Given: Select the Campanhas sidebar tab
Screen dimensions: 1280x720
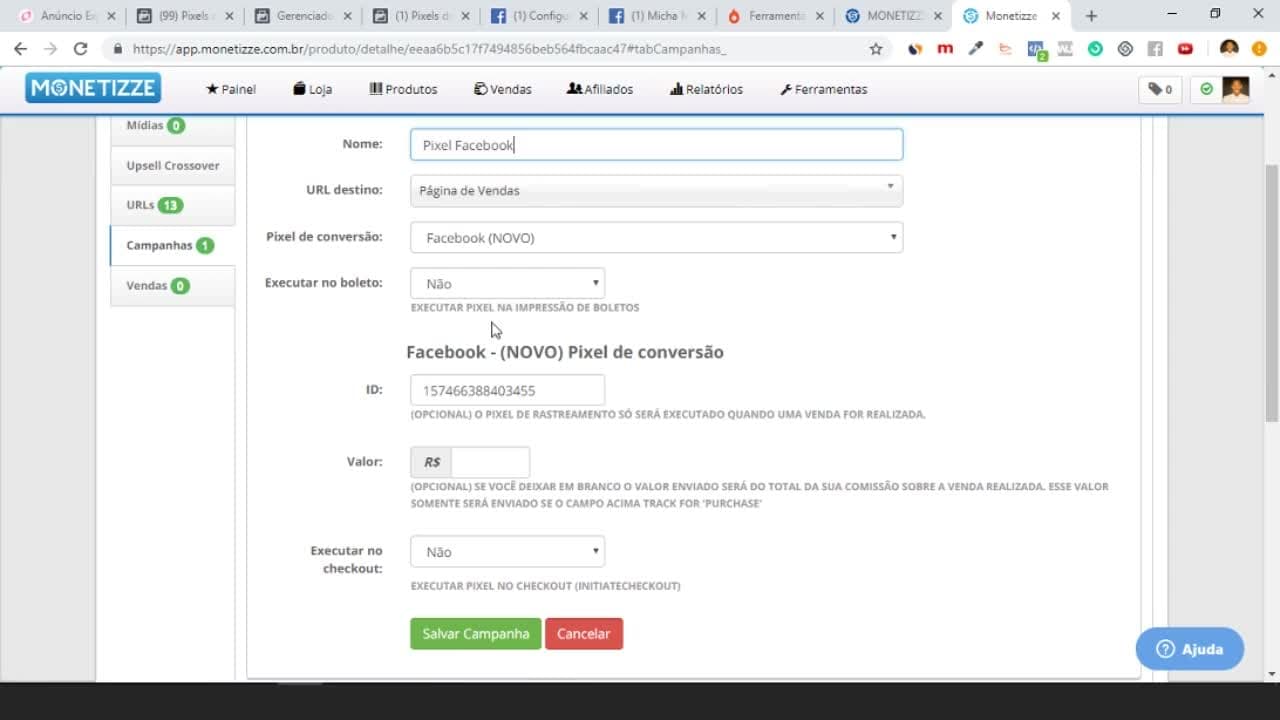Looking at the screenshot, I should [x=172, y=245].
